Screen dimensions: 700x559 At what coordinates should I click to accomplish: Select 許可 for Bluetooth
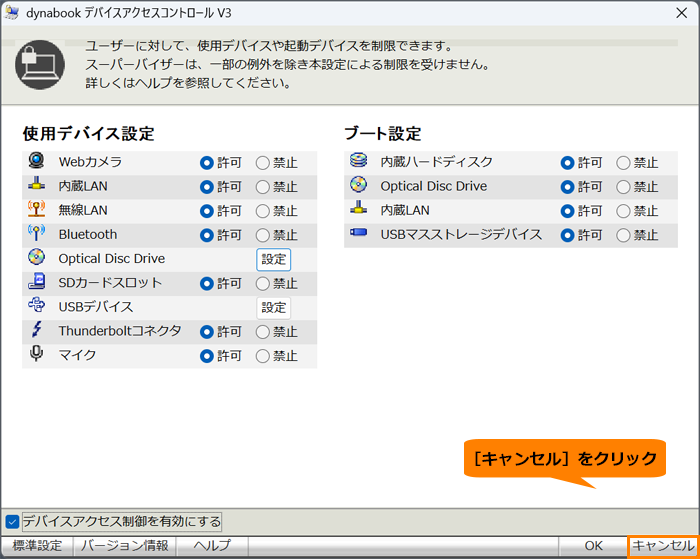[x=207, y=235]
